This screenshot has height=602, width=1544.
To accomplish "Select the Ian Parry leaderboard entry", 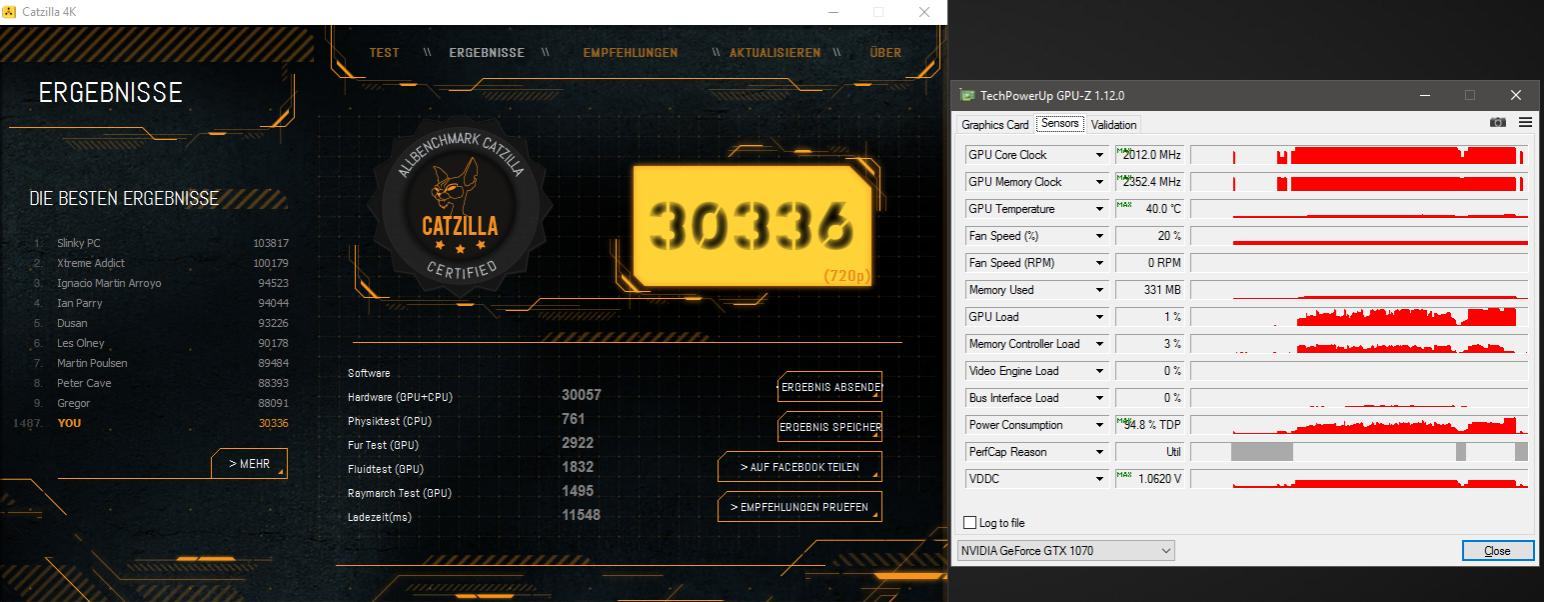I will (x=160, y=303).
